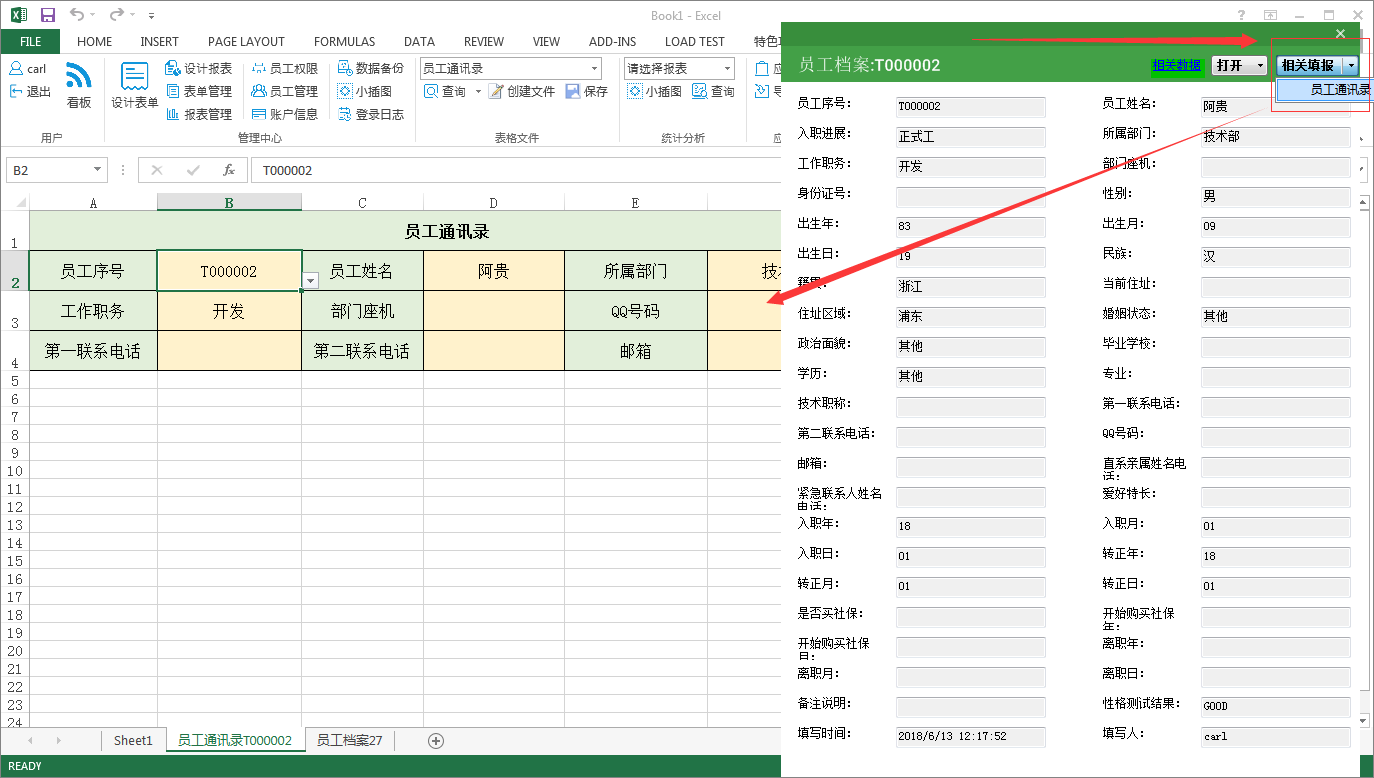Click the 设计表单 form design icon
The image size is (1374, 778).
(x=134, y=78)
